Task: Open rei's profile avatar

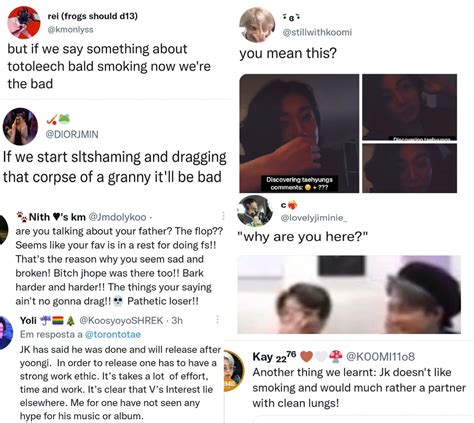Action: (24, 22)
